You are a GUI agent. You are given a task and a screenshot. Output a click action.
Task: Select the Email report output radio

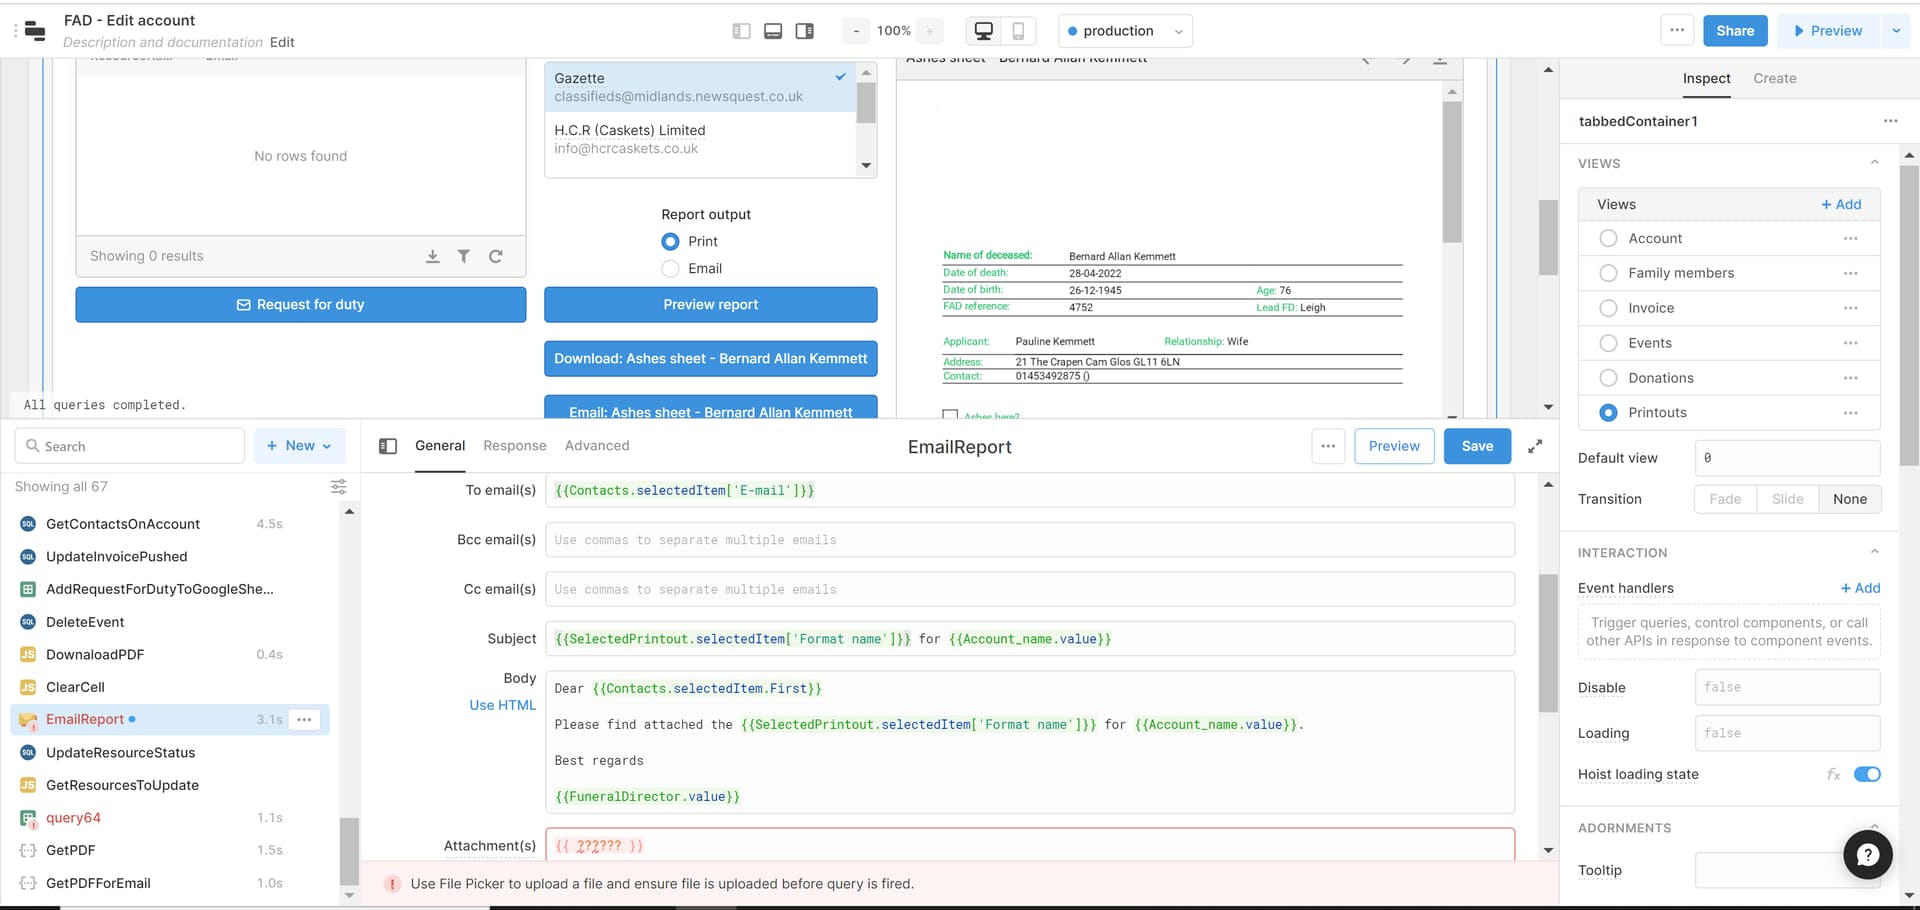pos(670,268)
